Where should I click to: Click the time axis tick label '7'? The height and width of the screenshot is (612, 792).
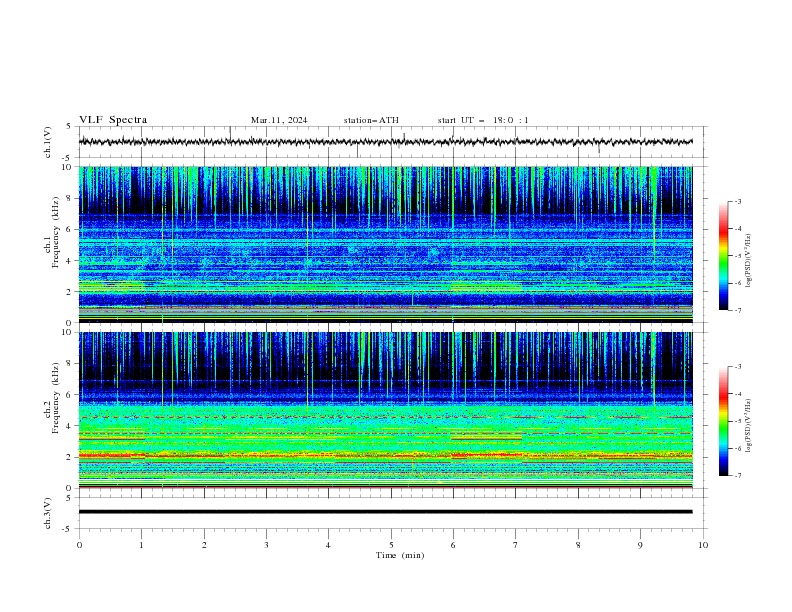click(x=516, y=545)
